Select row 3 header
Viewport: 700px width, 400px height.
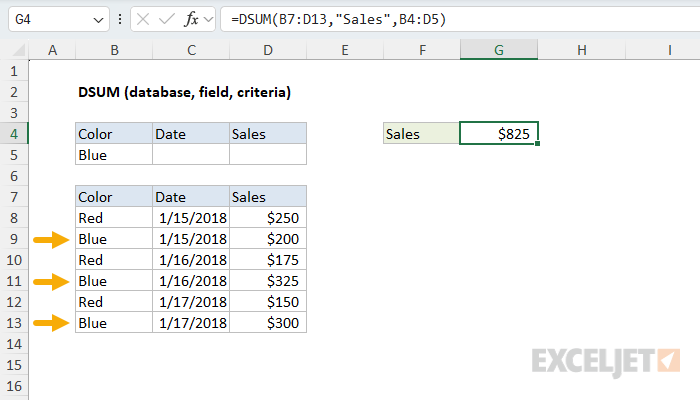pyautogui.click(x=14, y=113)
